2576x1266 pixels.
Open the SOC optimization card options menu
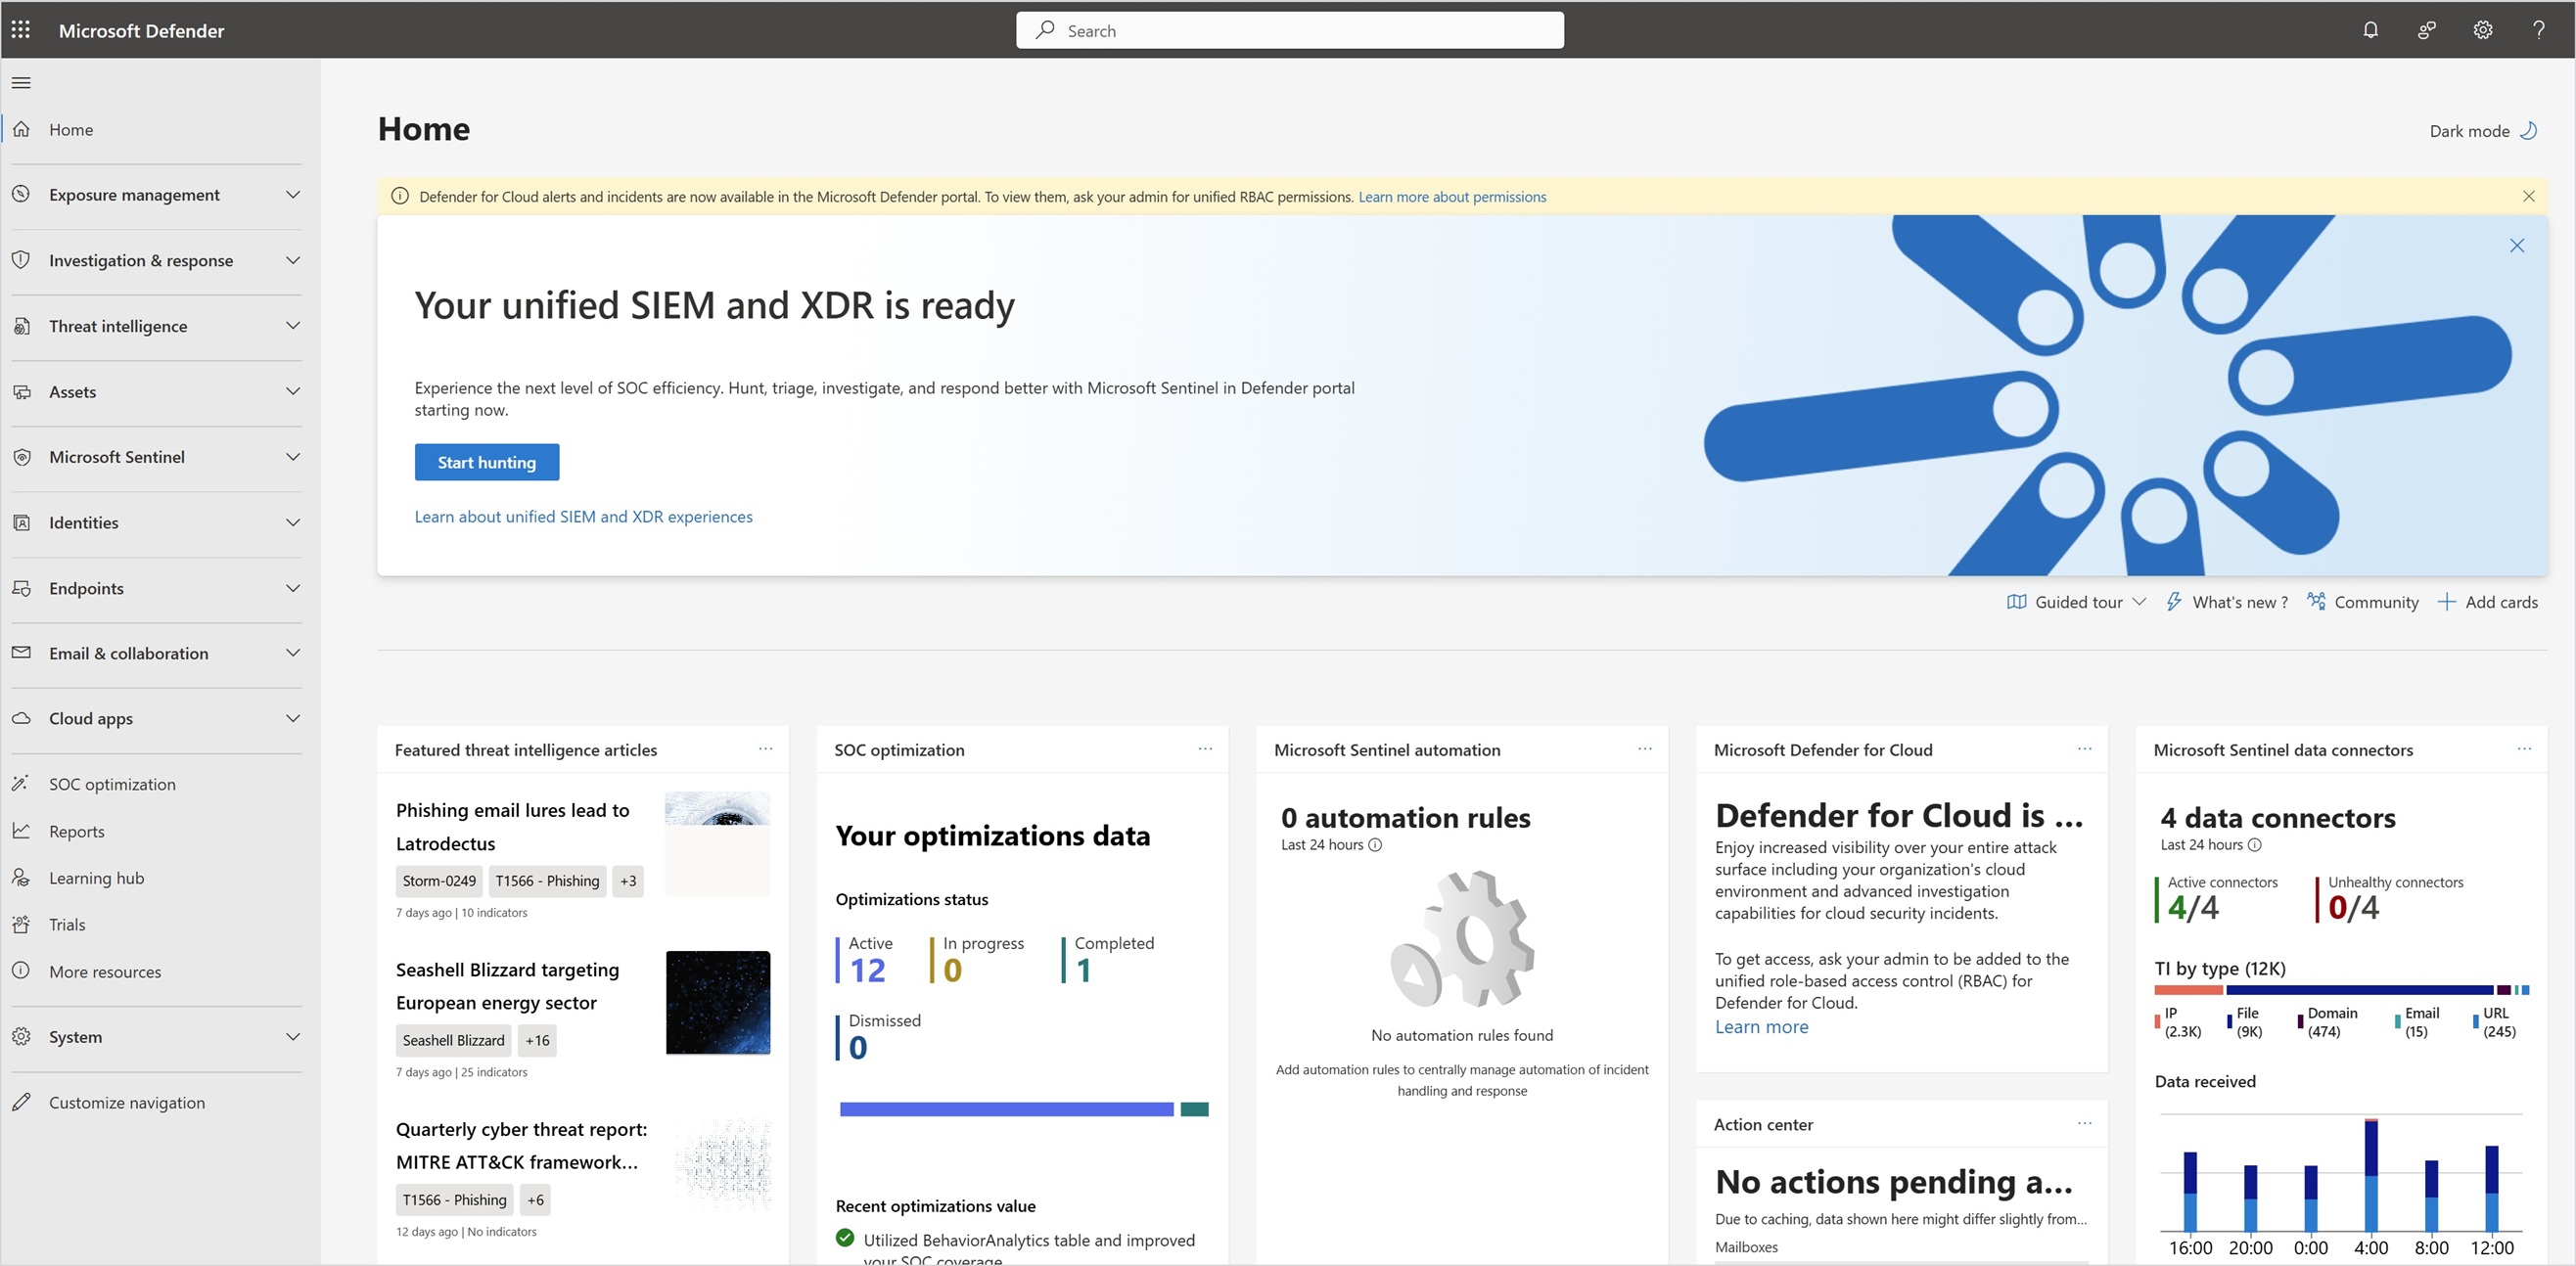[x=1204, y=749]
